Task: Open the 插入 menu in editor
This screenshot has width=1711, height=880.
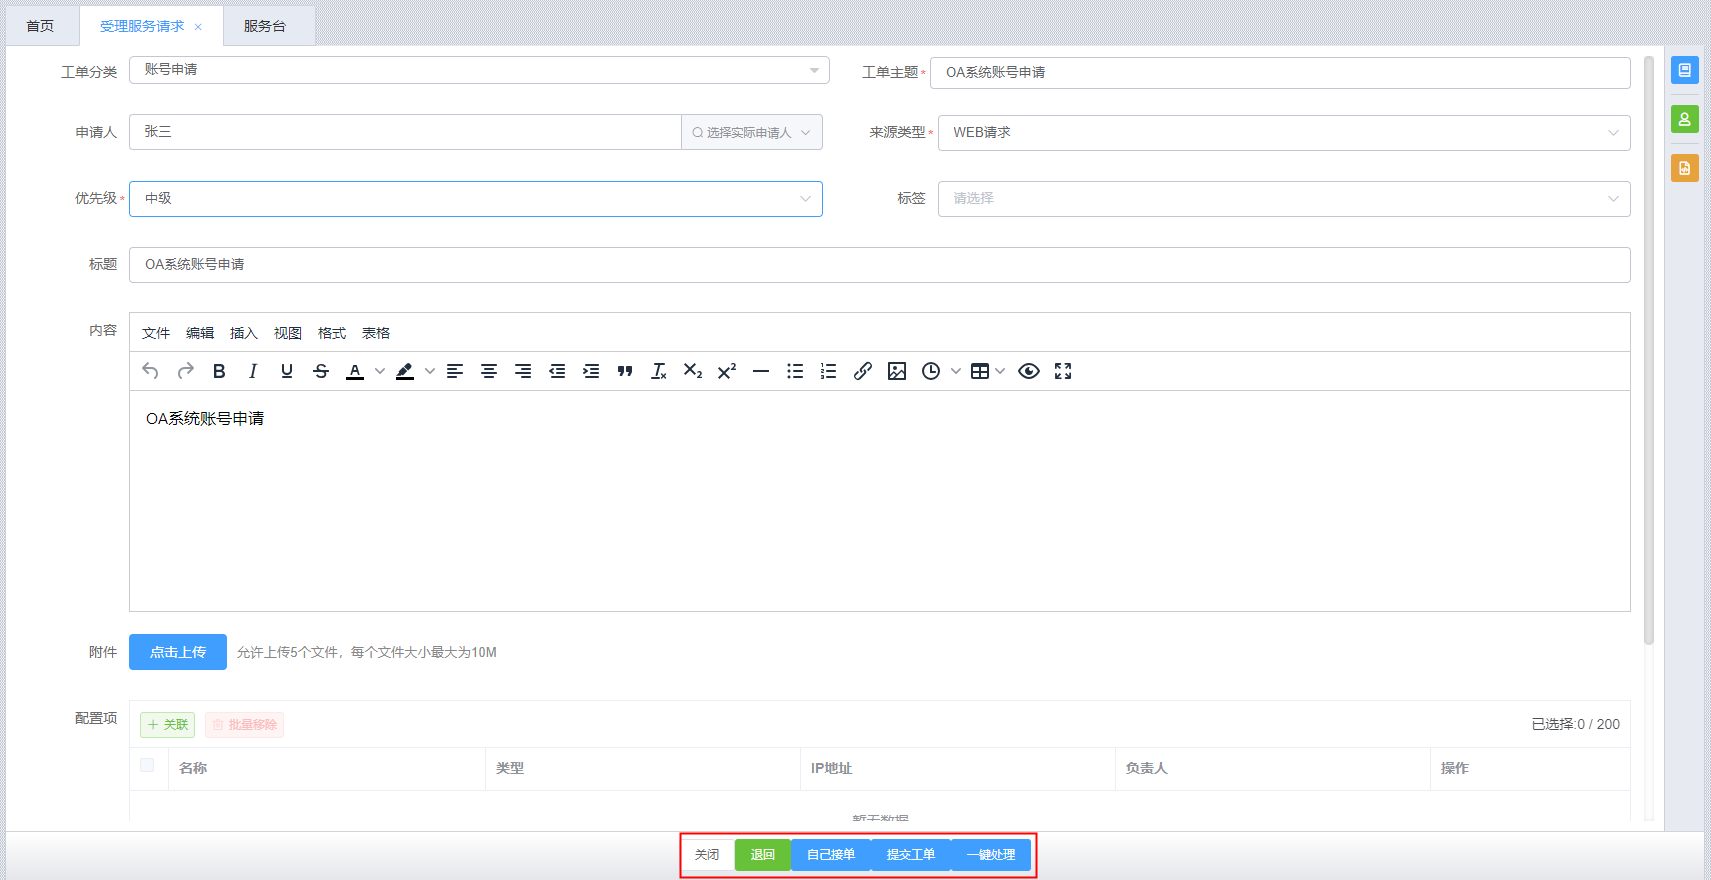Action: (x=243, y=333)
